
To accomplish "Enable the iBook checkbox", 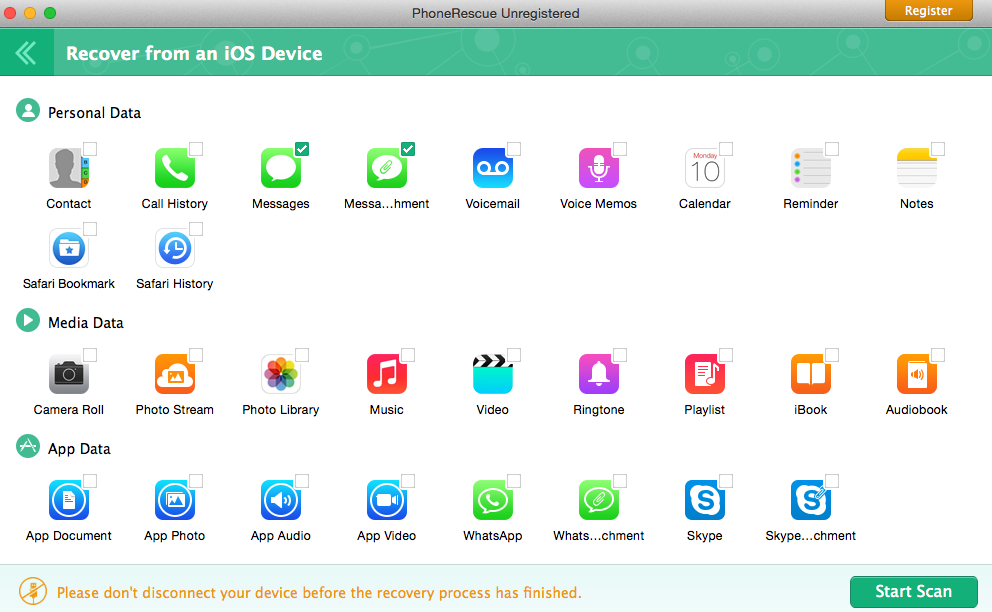I will coord(832,355).
